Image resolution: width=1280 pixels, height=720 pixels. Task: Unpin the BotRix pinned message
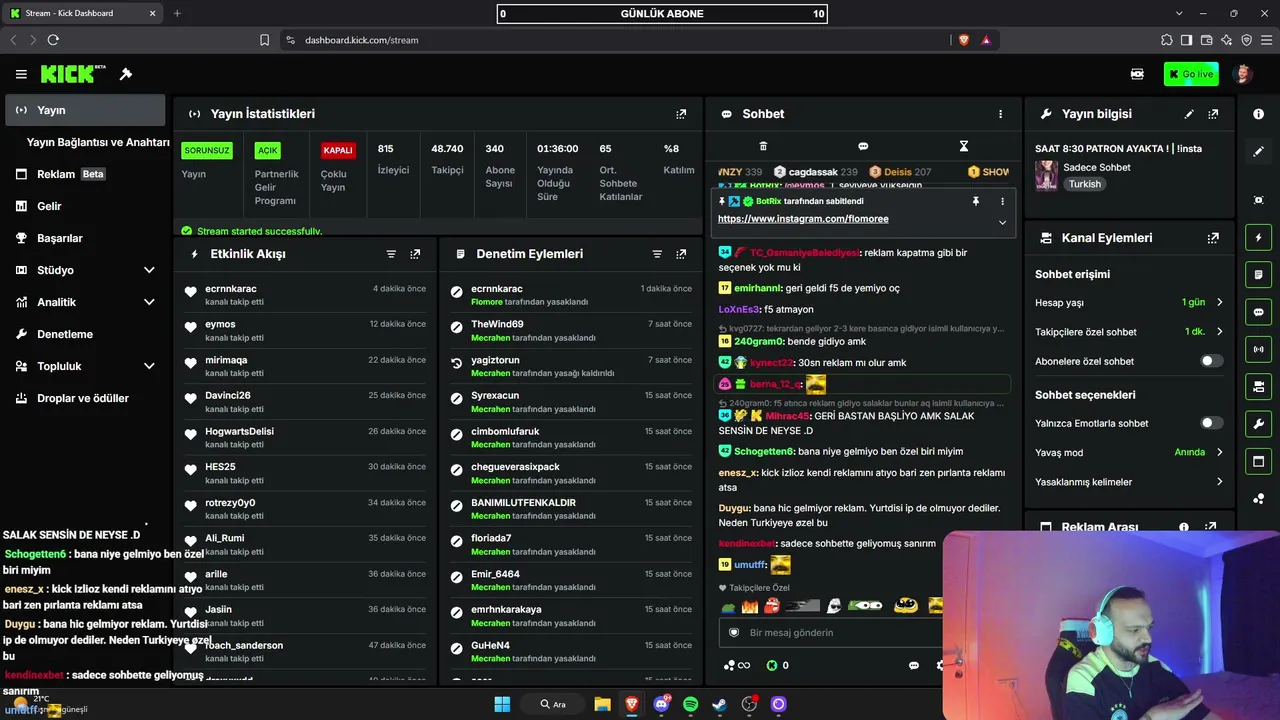tap(975, 201)
